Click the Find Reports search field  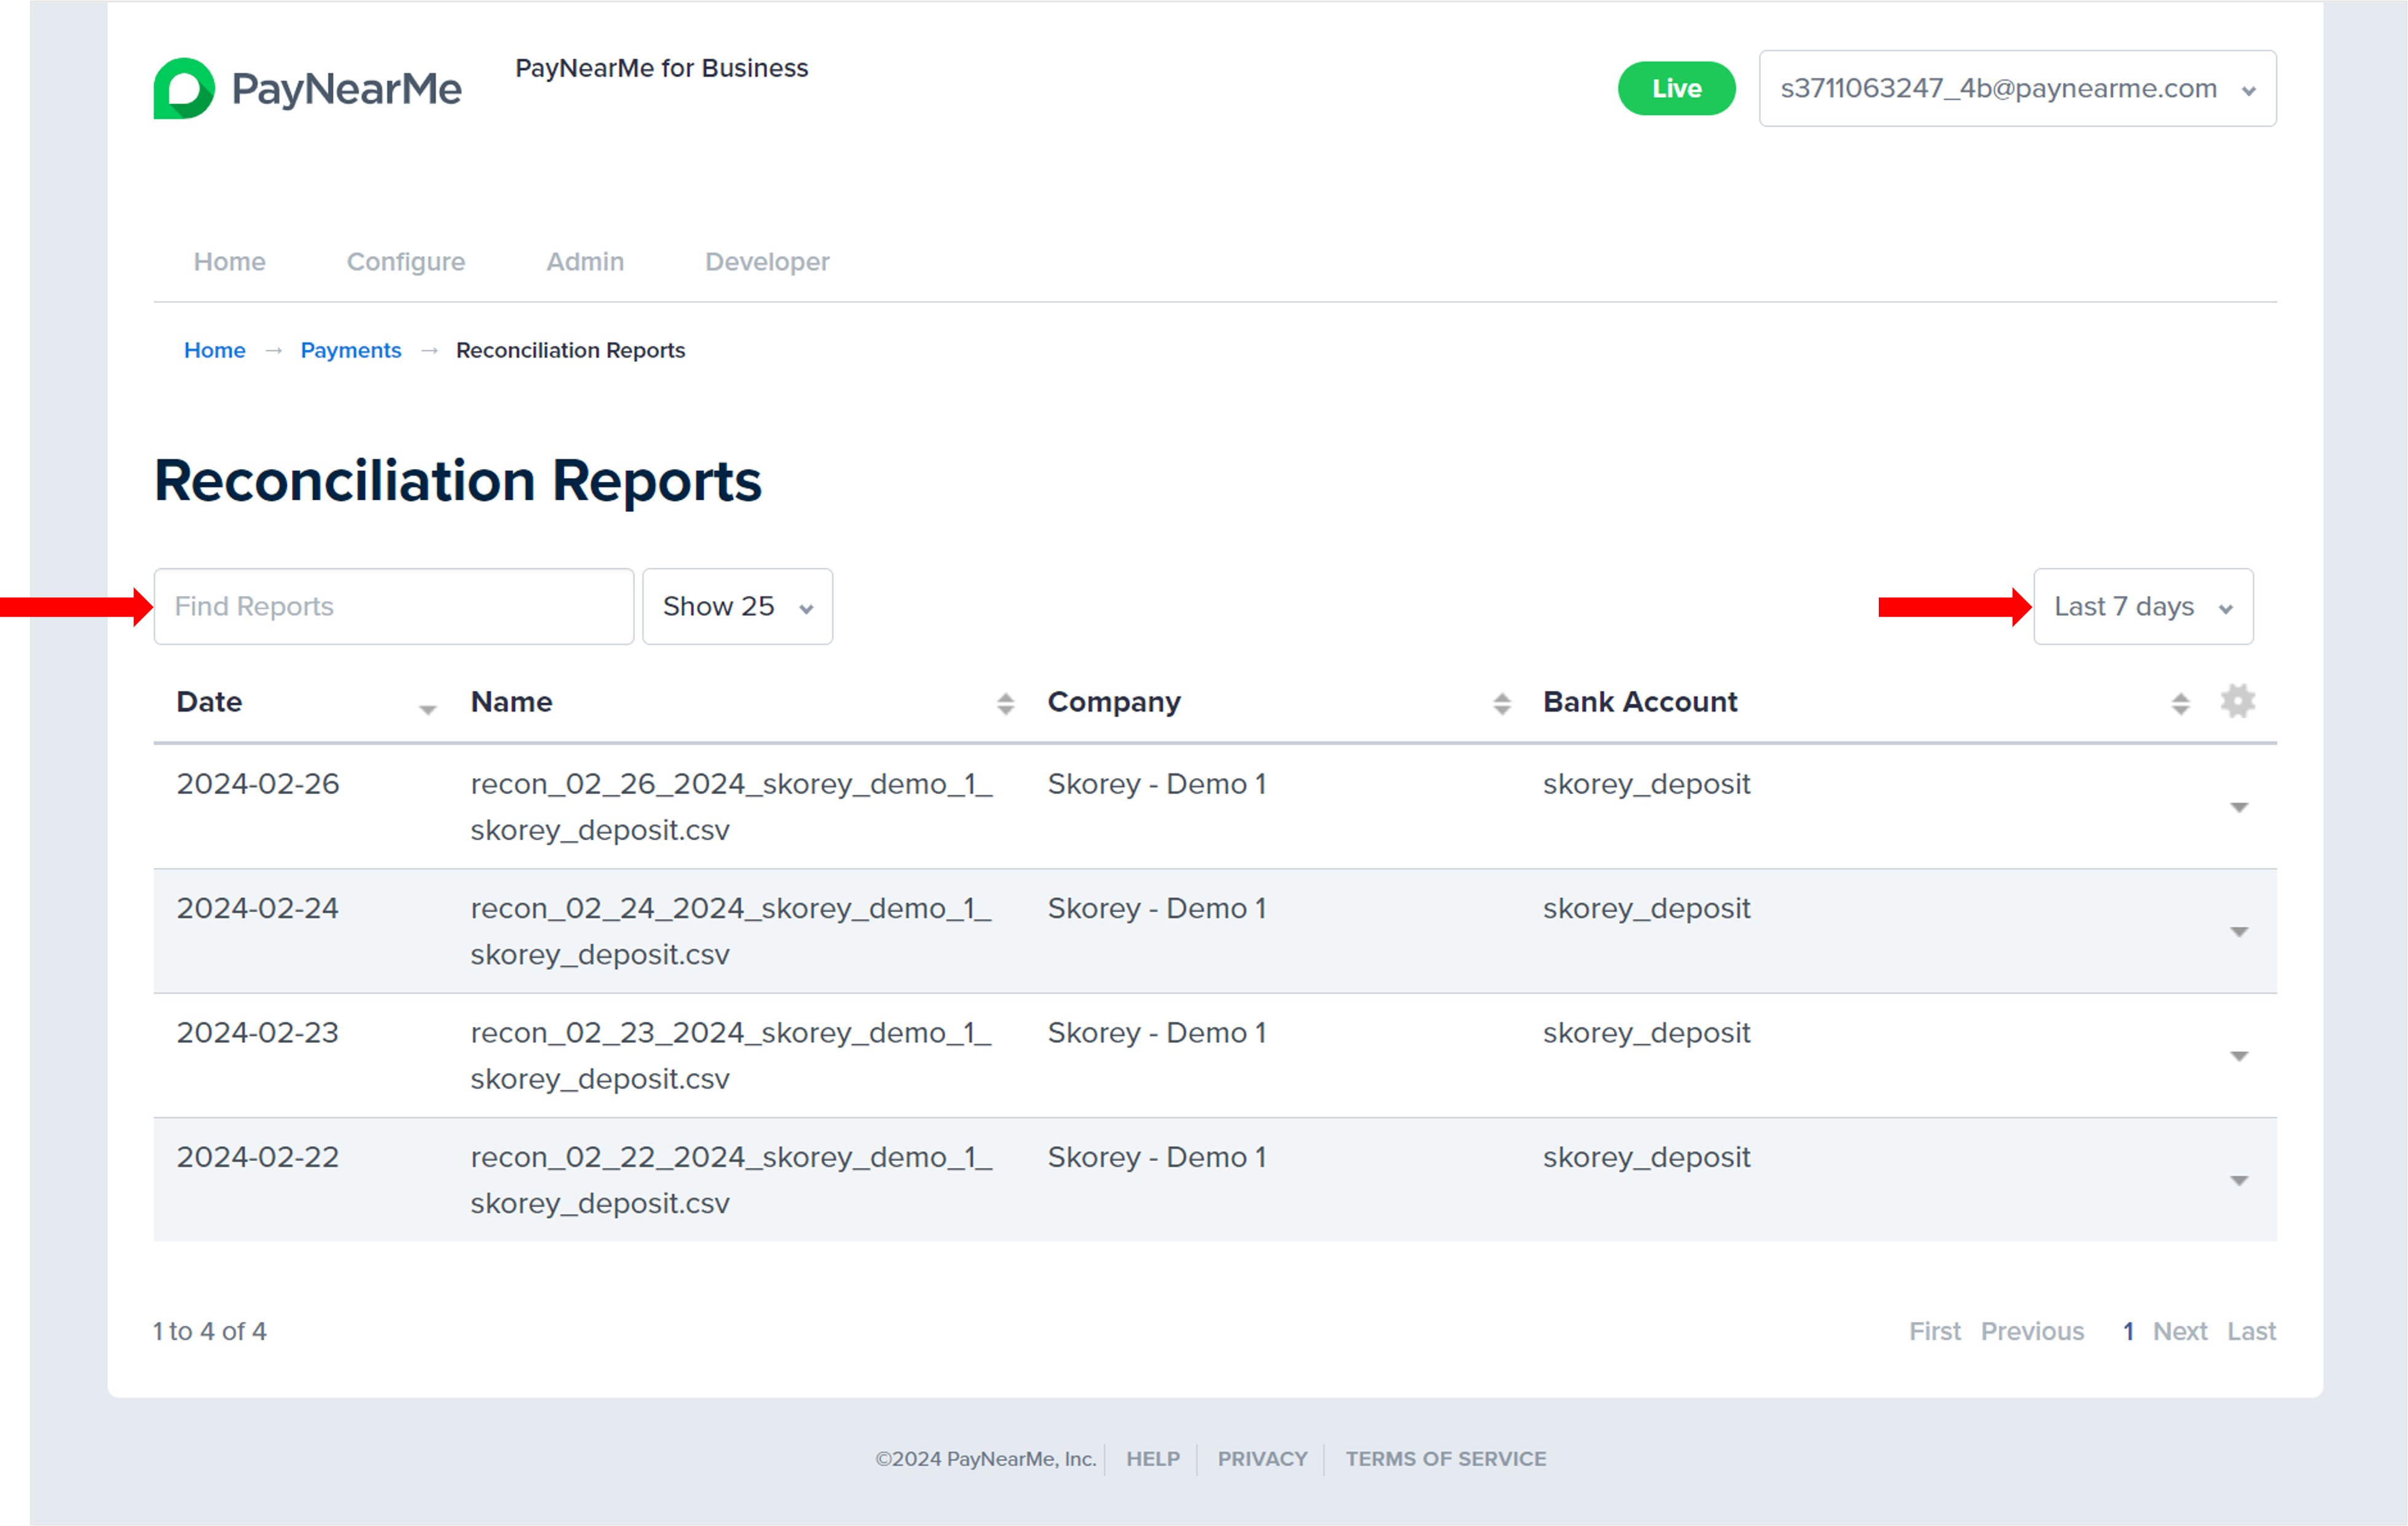pos(393,607)
